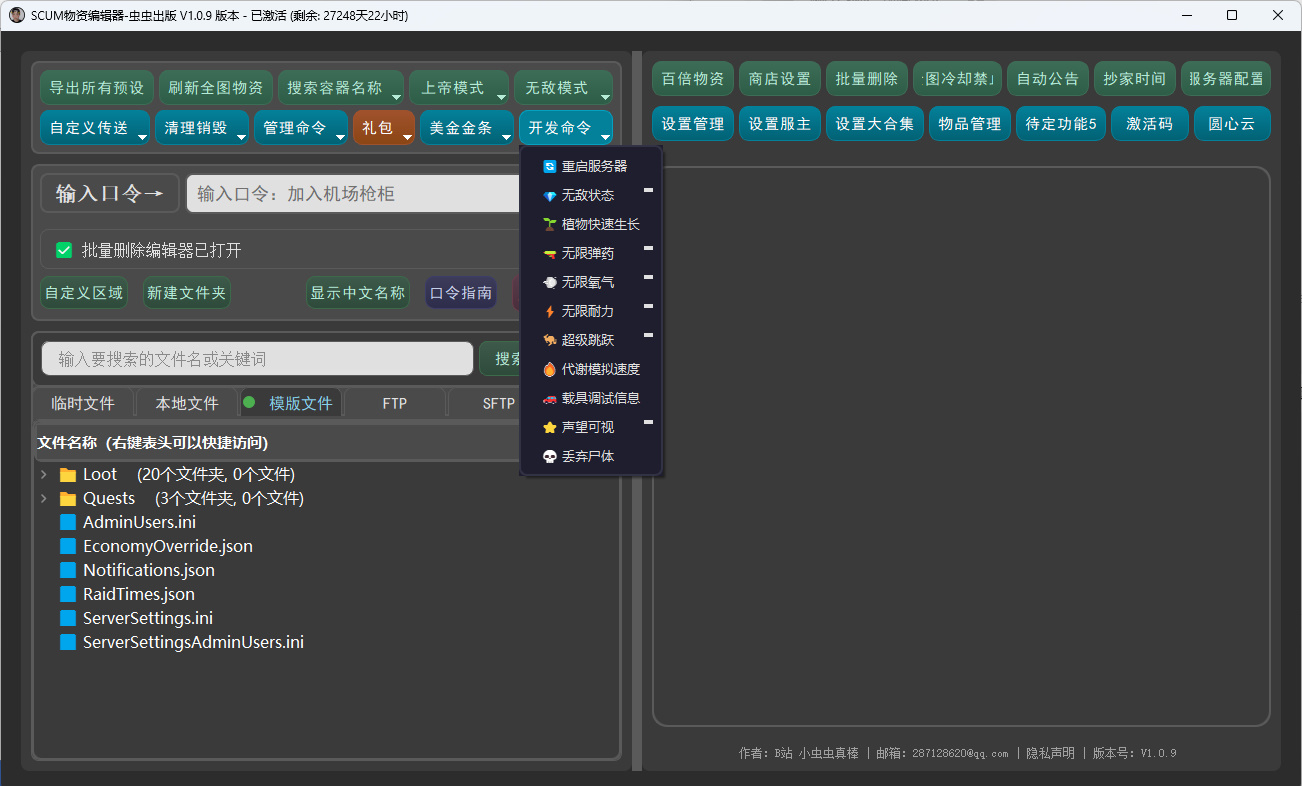
Task: Click the sprout icon beside 植物快速生长
Action: 549,224
